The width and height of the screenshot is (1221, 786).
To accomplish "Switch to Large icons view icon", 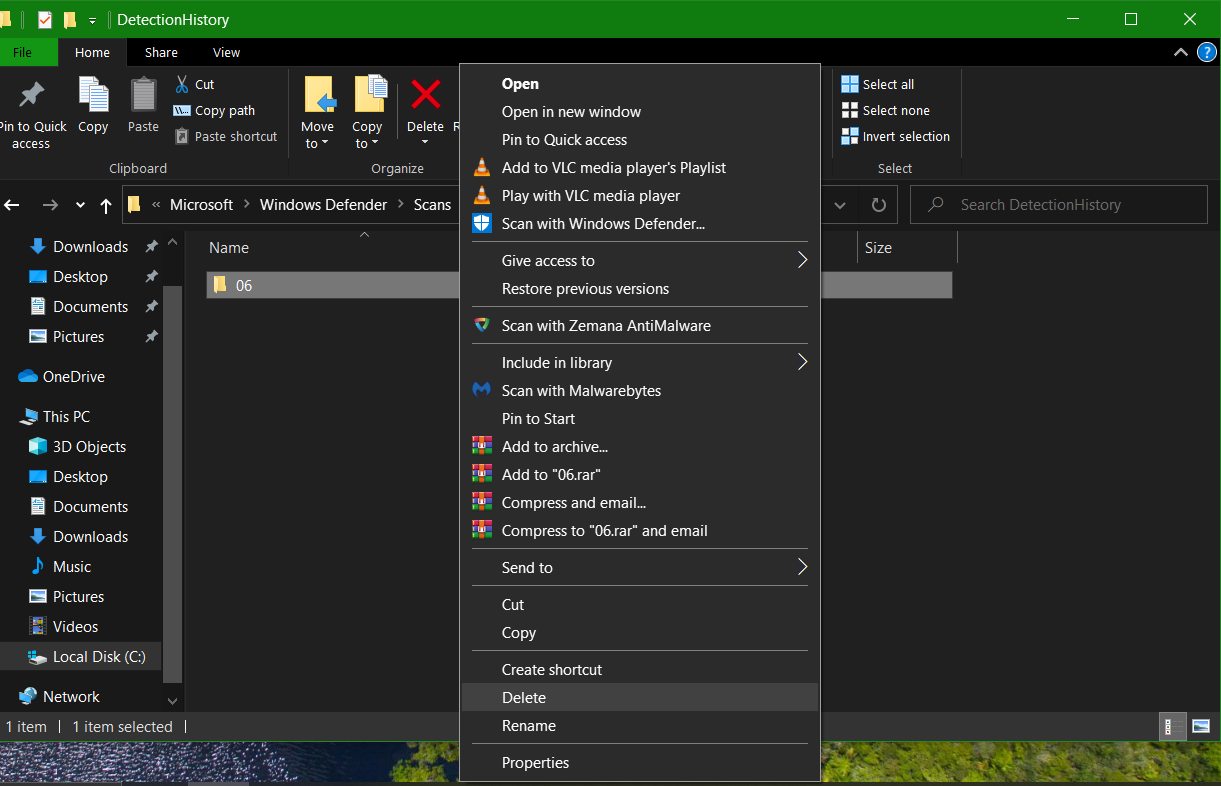I will tap(1201, 726).
